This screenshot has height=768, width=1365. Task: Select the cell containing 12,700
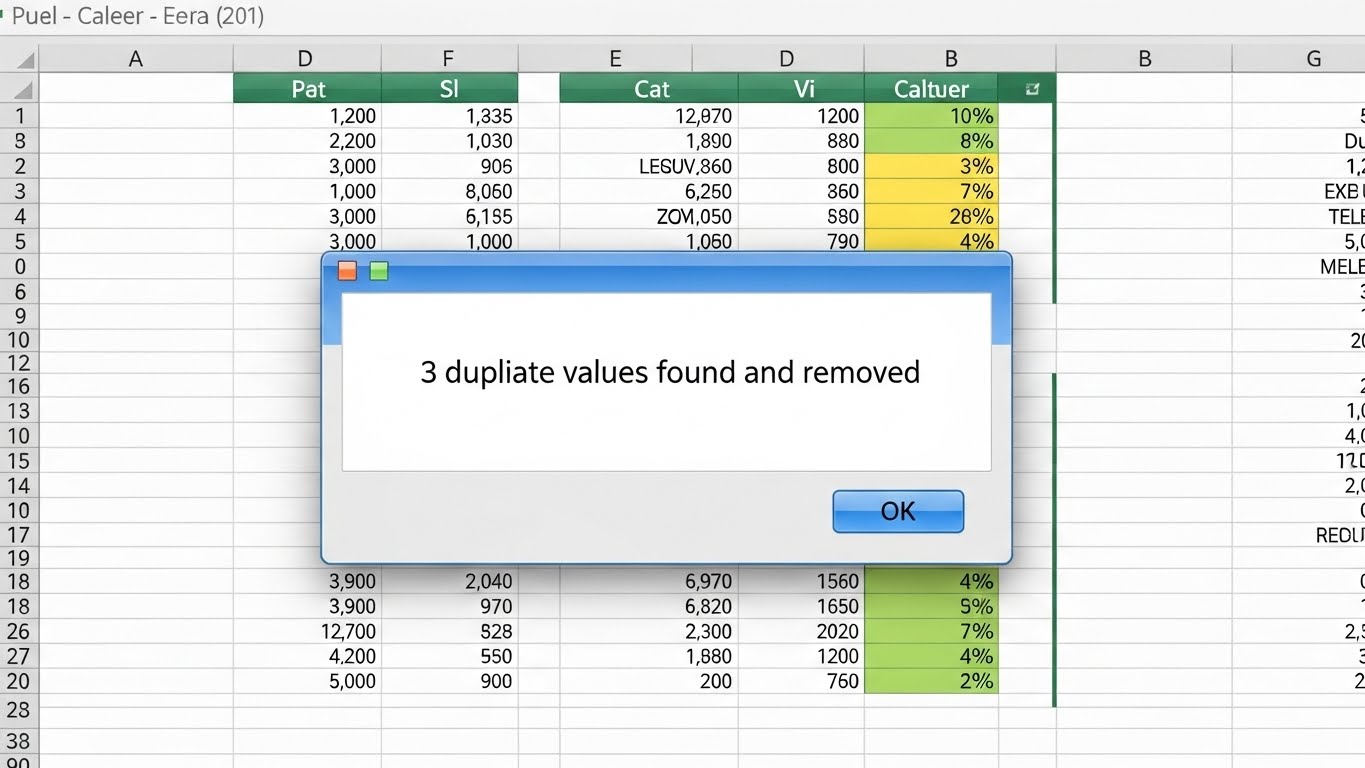pyautogui.click(x=308, y=631)
